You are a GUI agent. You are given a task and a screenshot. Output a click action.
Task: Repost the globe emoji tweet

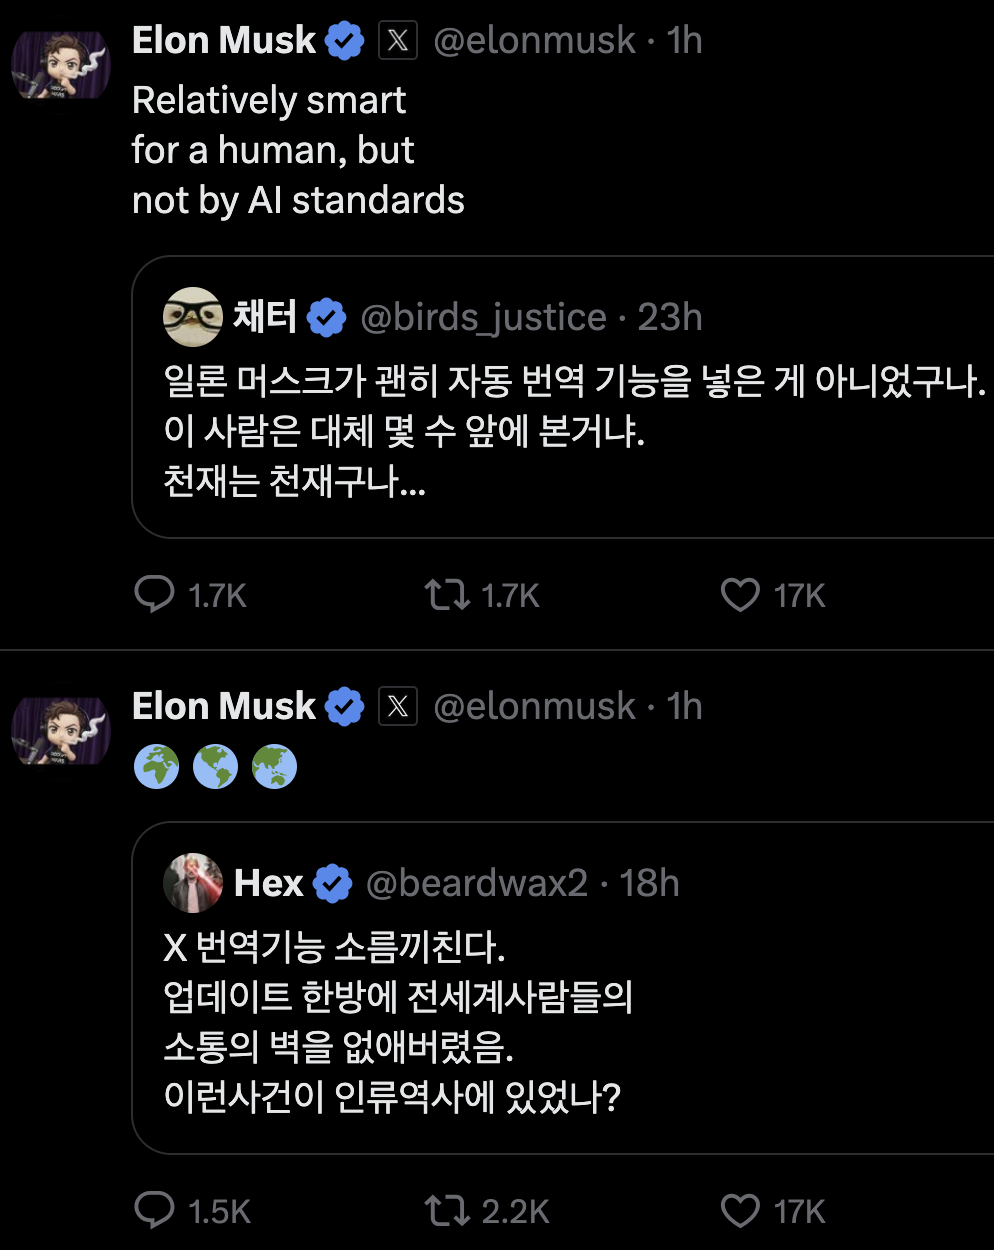(x=446, y=1211)
